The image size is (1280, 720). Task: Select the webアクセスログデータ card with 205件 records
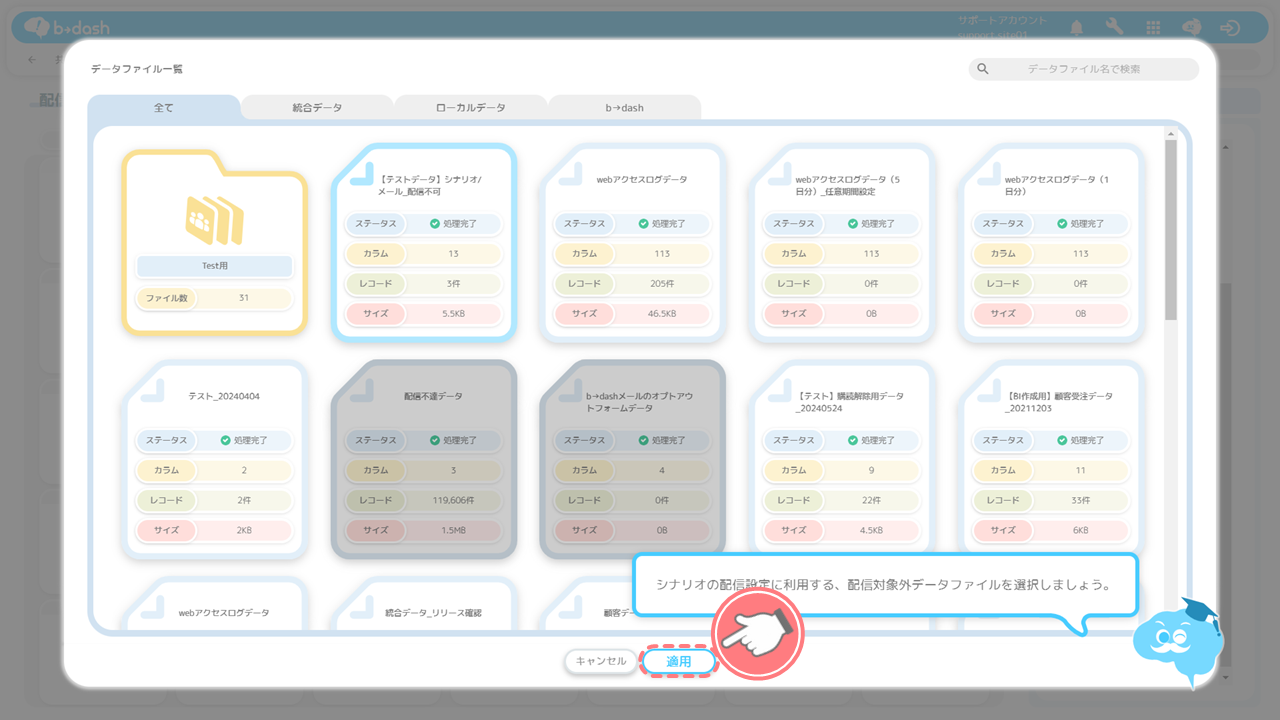tap(632, 243)
